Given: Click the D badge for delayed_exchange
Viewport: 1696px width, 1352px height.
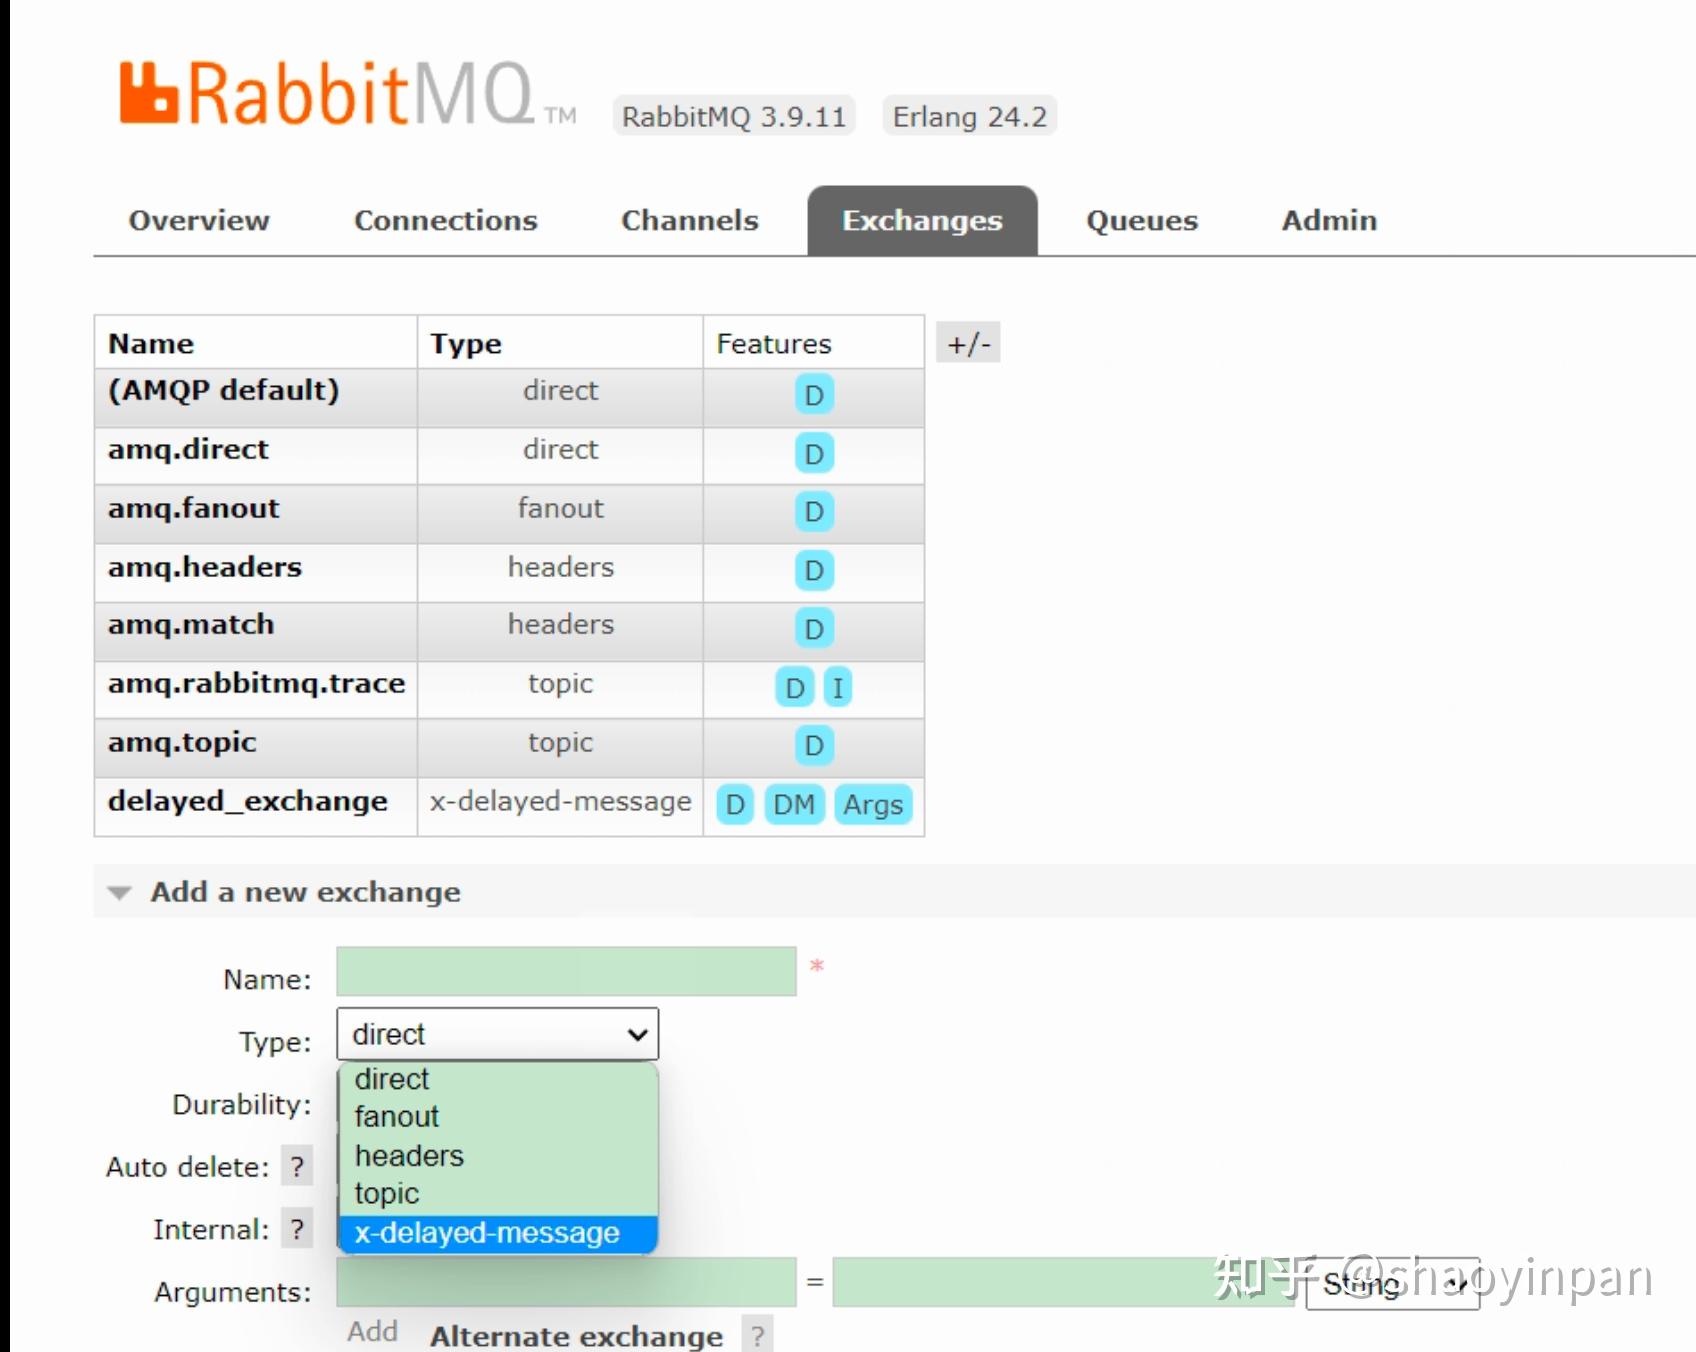Looking at the screenshot, I should point(735,805).
